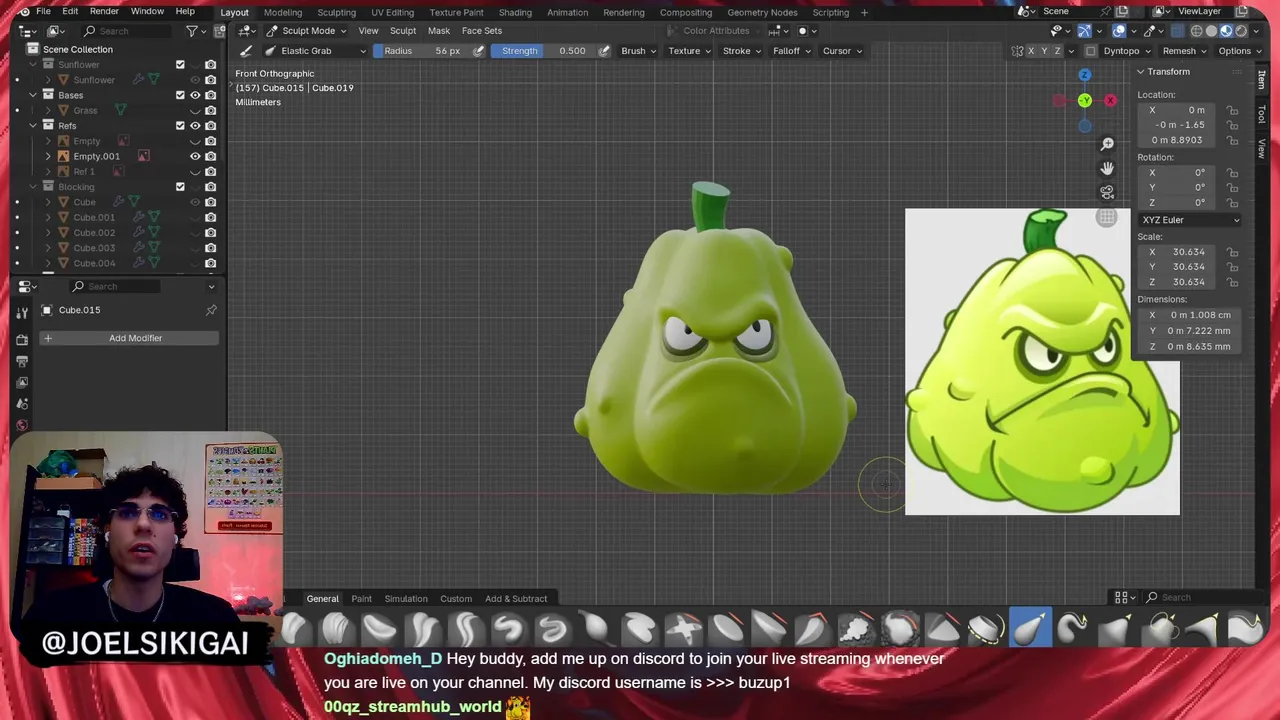
Task: Open the Face Sets menu
Action: click(482, 31)
